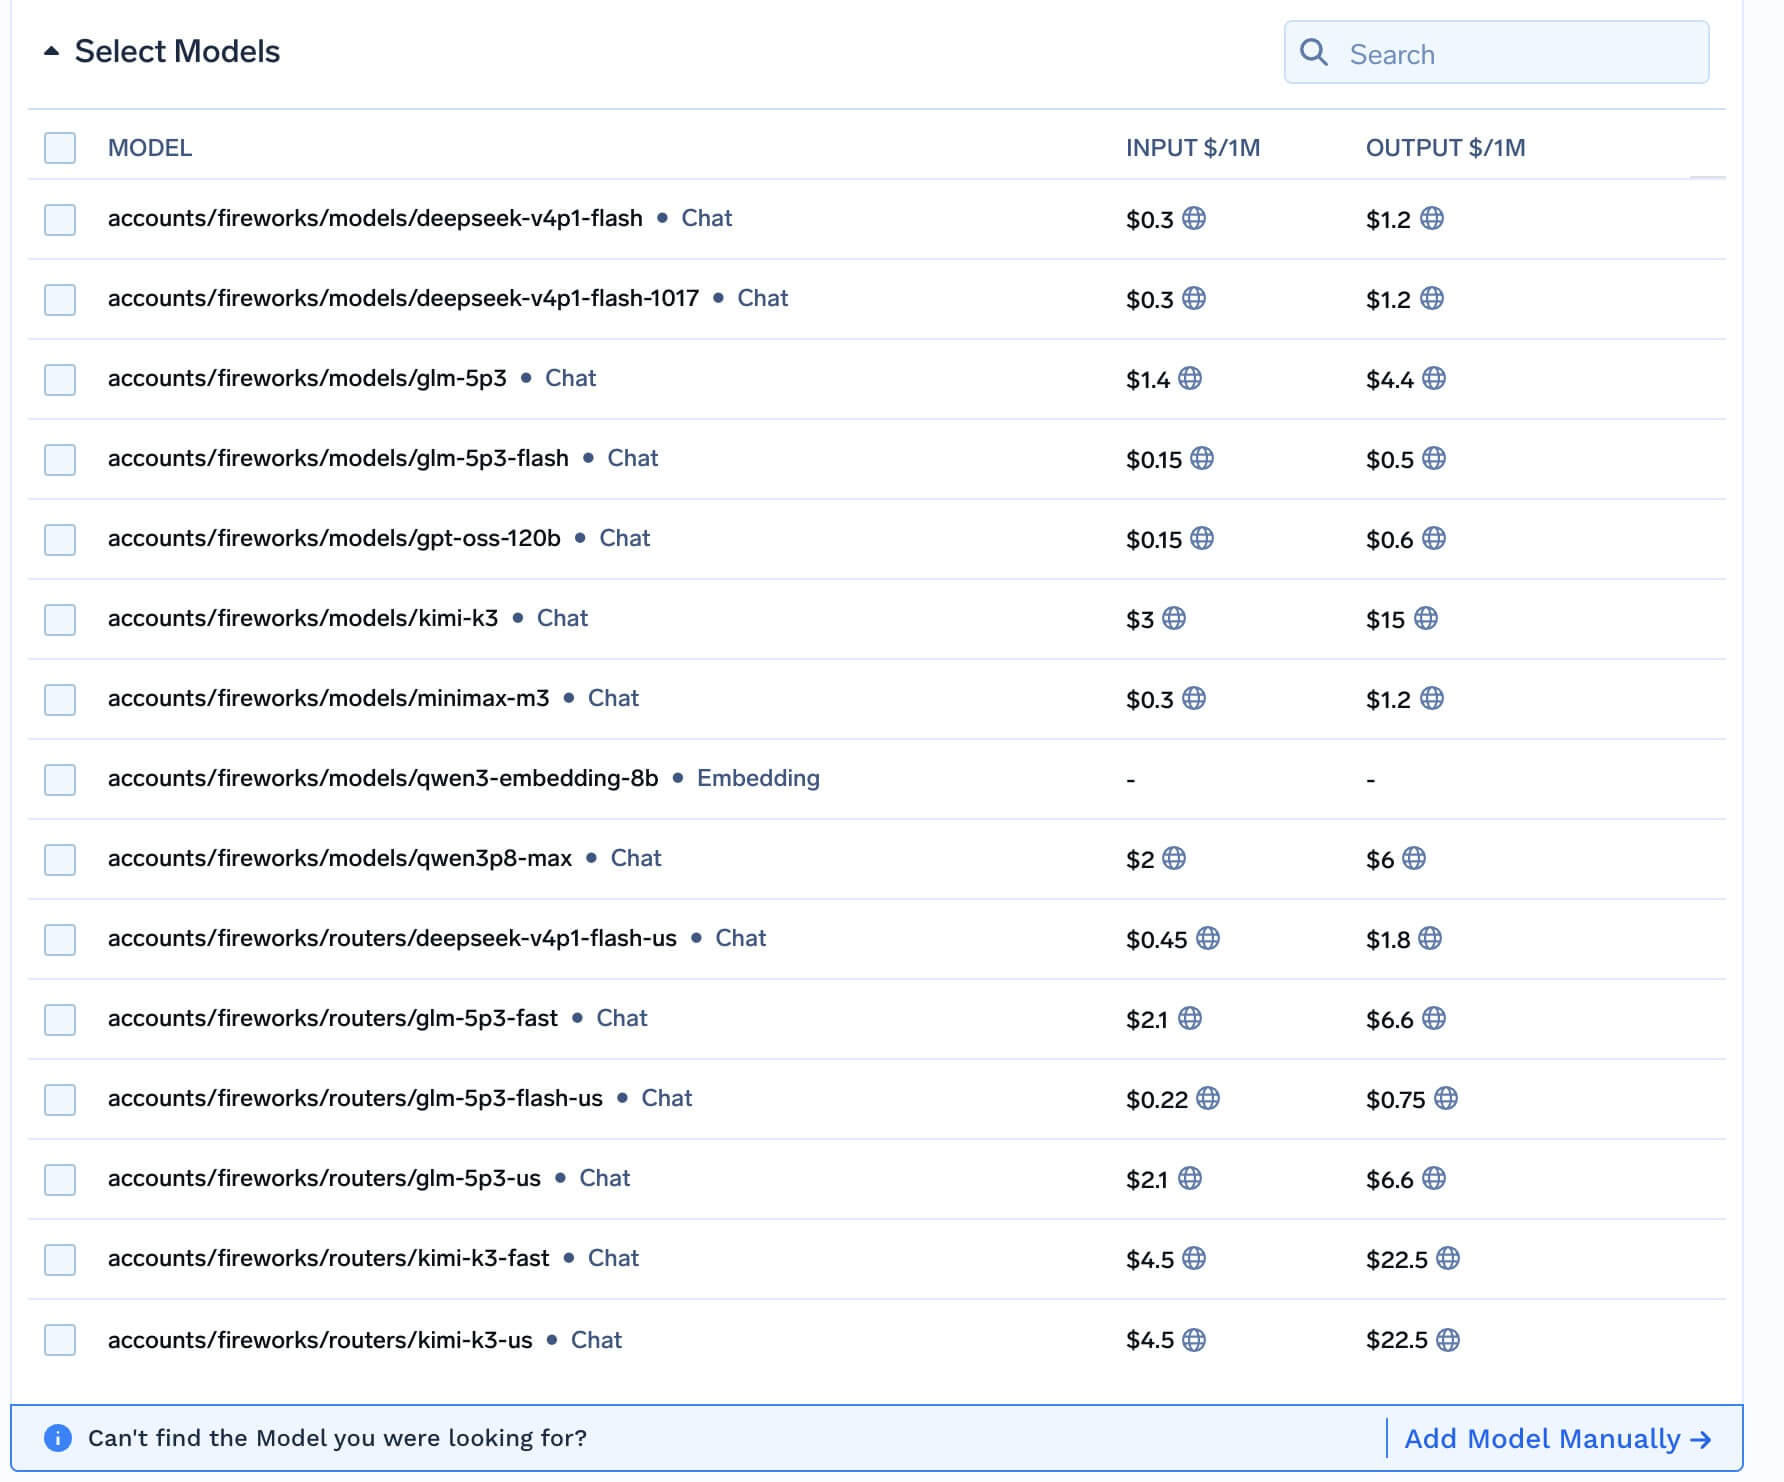
Task: Click accounts/fireworks/models/qwen3p8-max model name
Action: point(340,858)
